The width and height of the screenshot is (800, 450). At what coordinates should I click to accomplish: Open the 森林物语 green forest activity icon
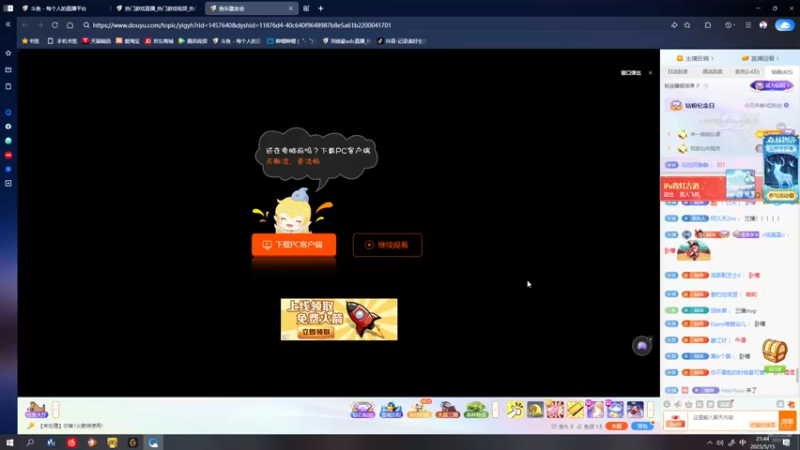tap(476, 409)
